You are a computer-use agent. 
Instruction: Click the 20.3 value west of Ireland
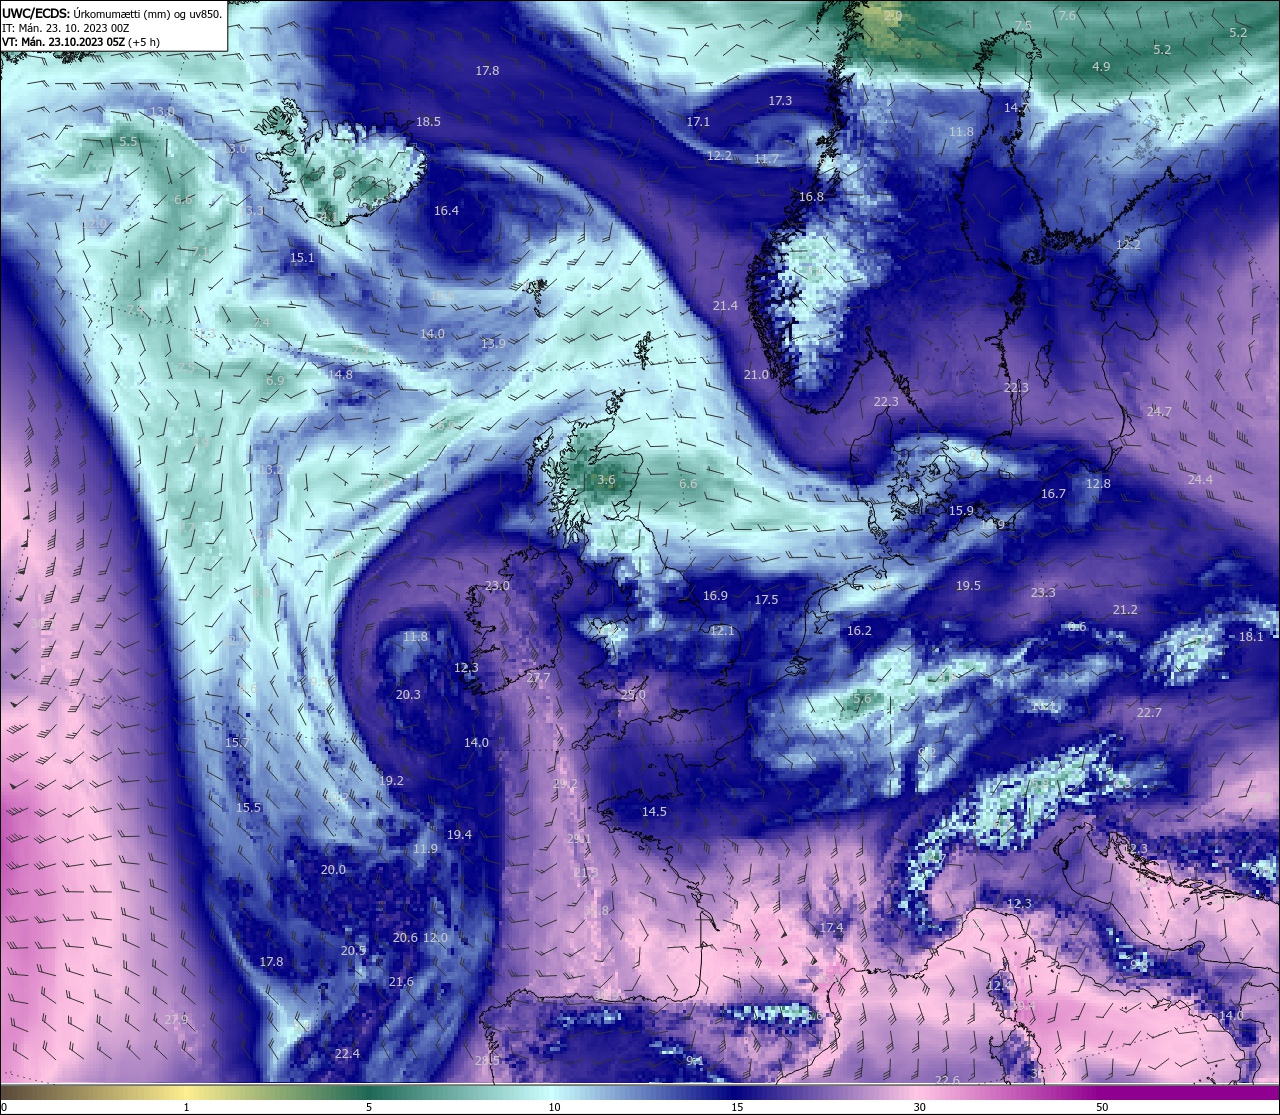tap(408, 694)
